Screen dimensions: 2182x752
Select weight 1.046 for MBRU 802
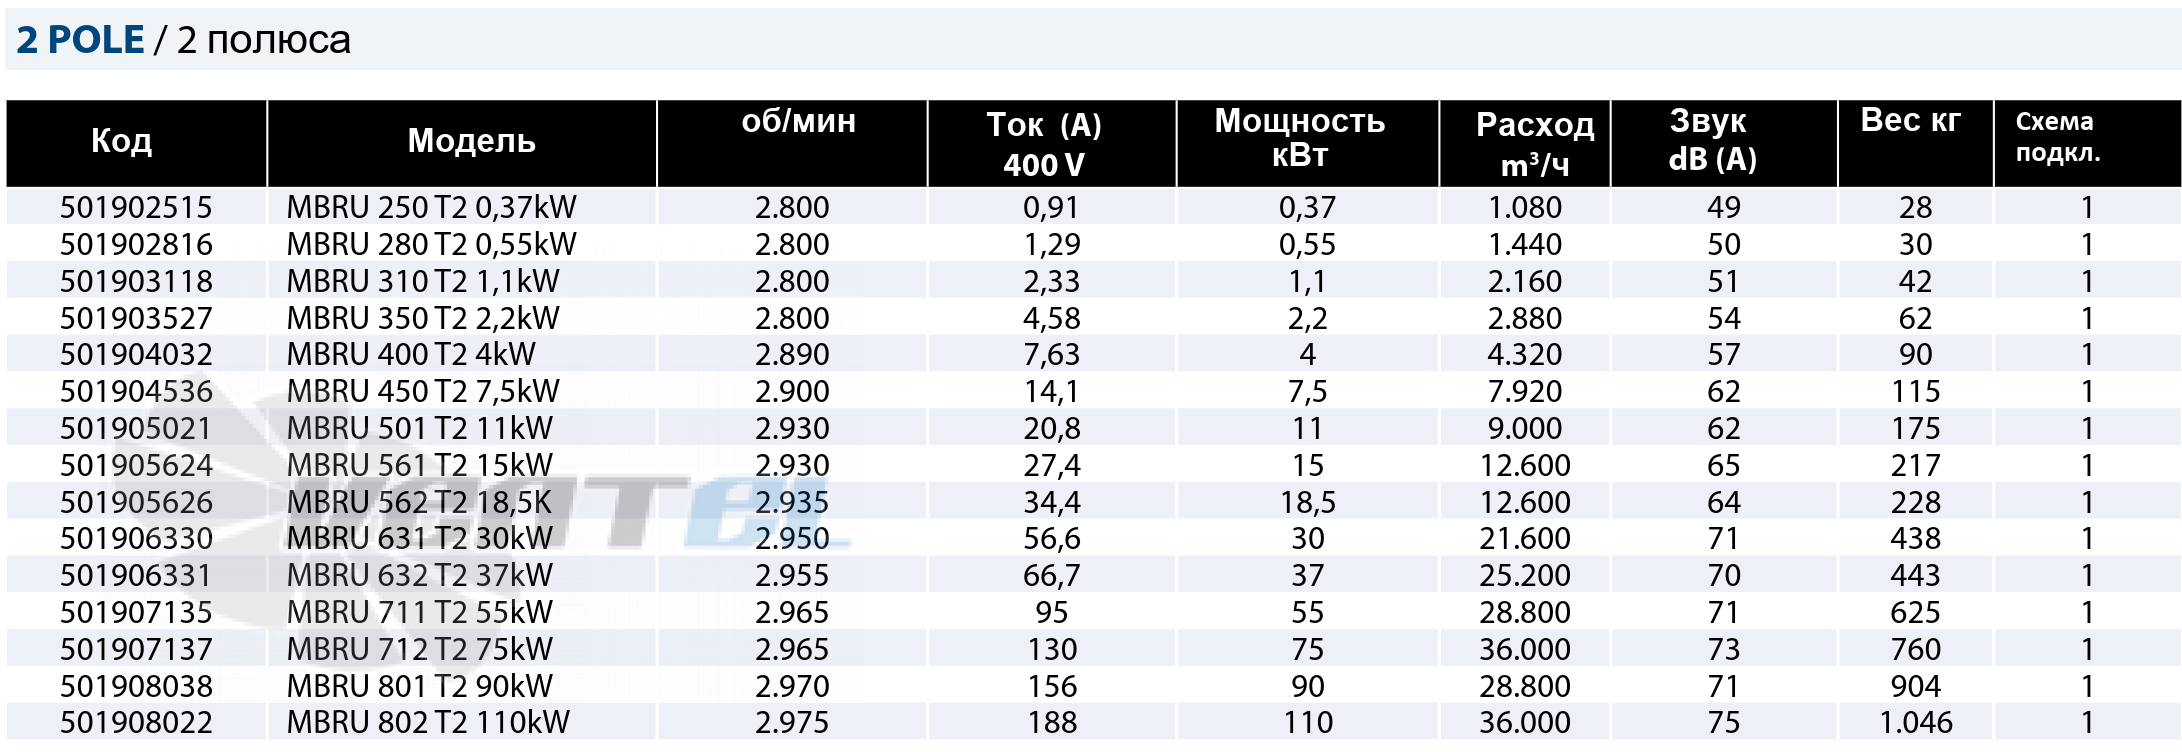(1916, 722)
